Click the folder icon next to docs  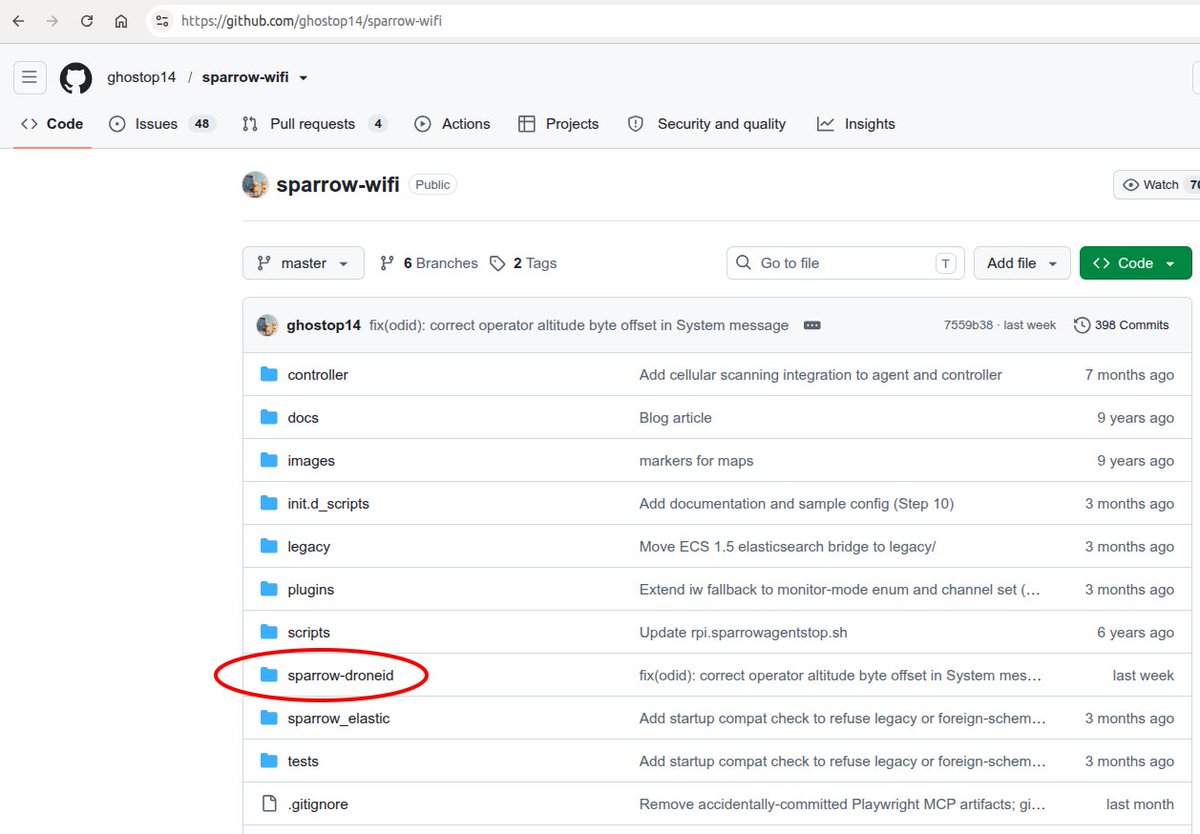click(x=269, y=417)
